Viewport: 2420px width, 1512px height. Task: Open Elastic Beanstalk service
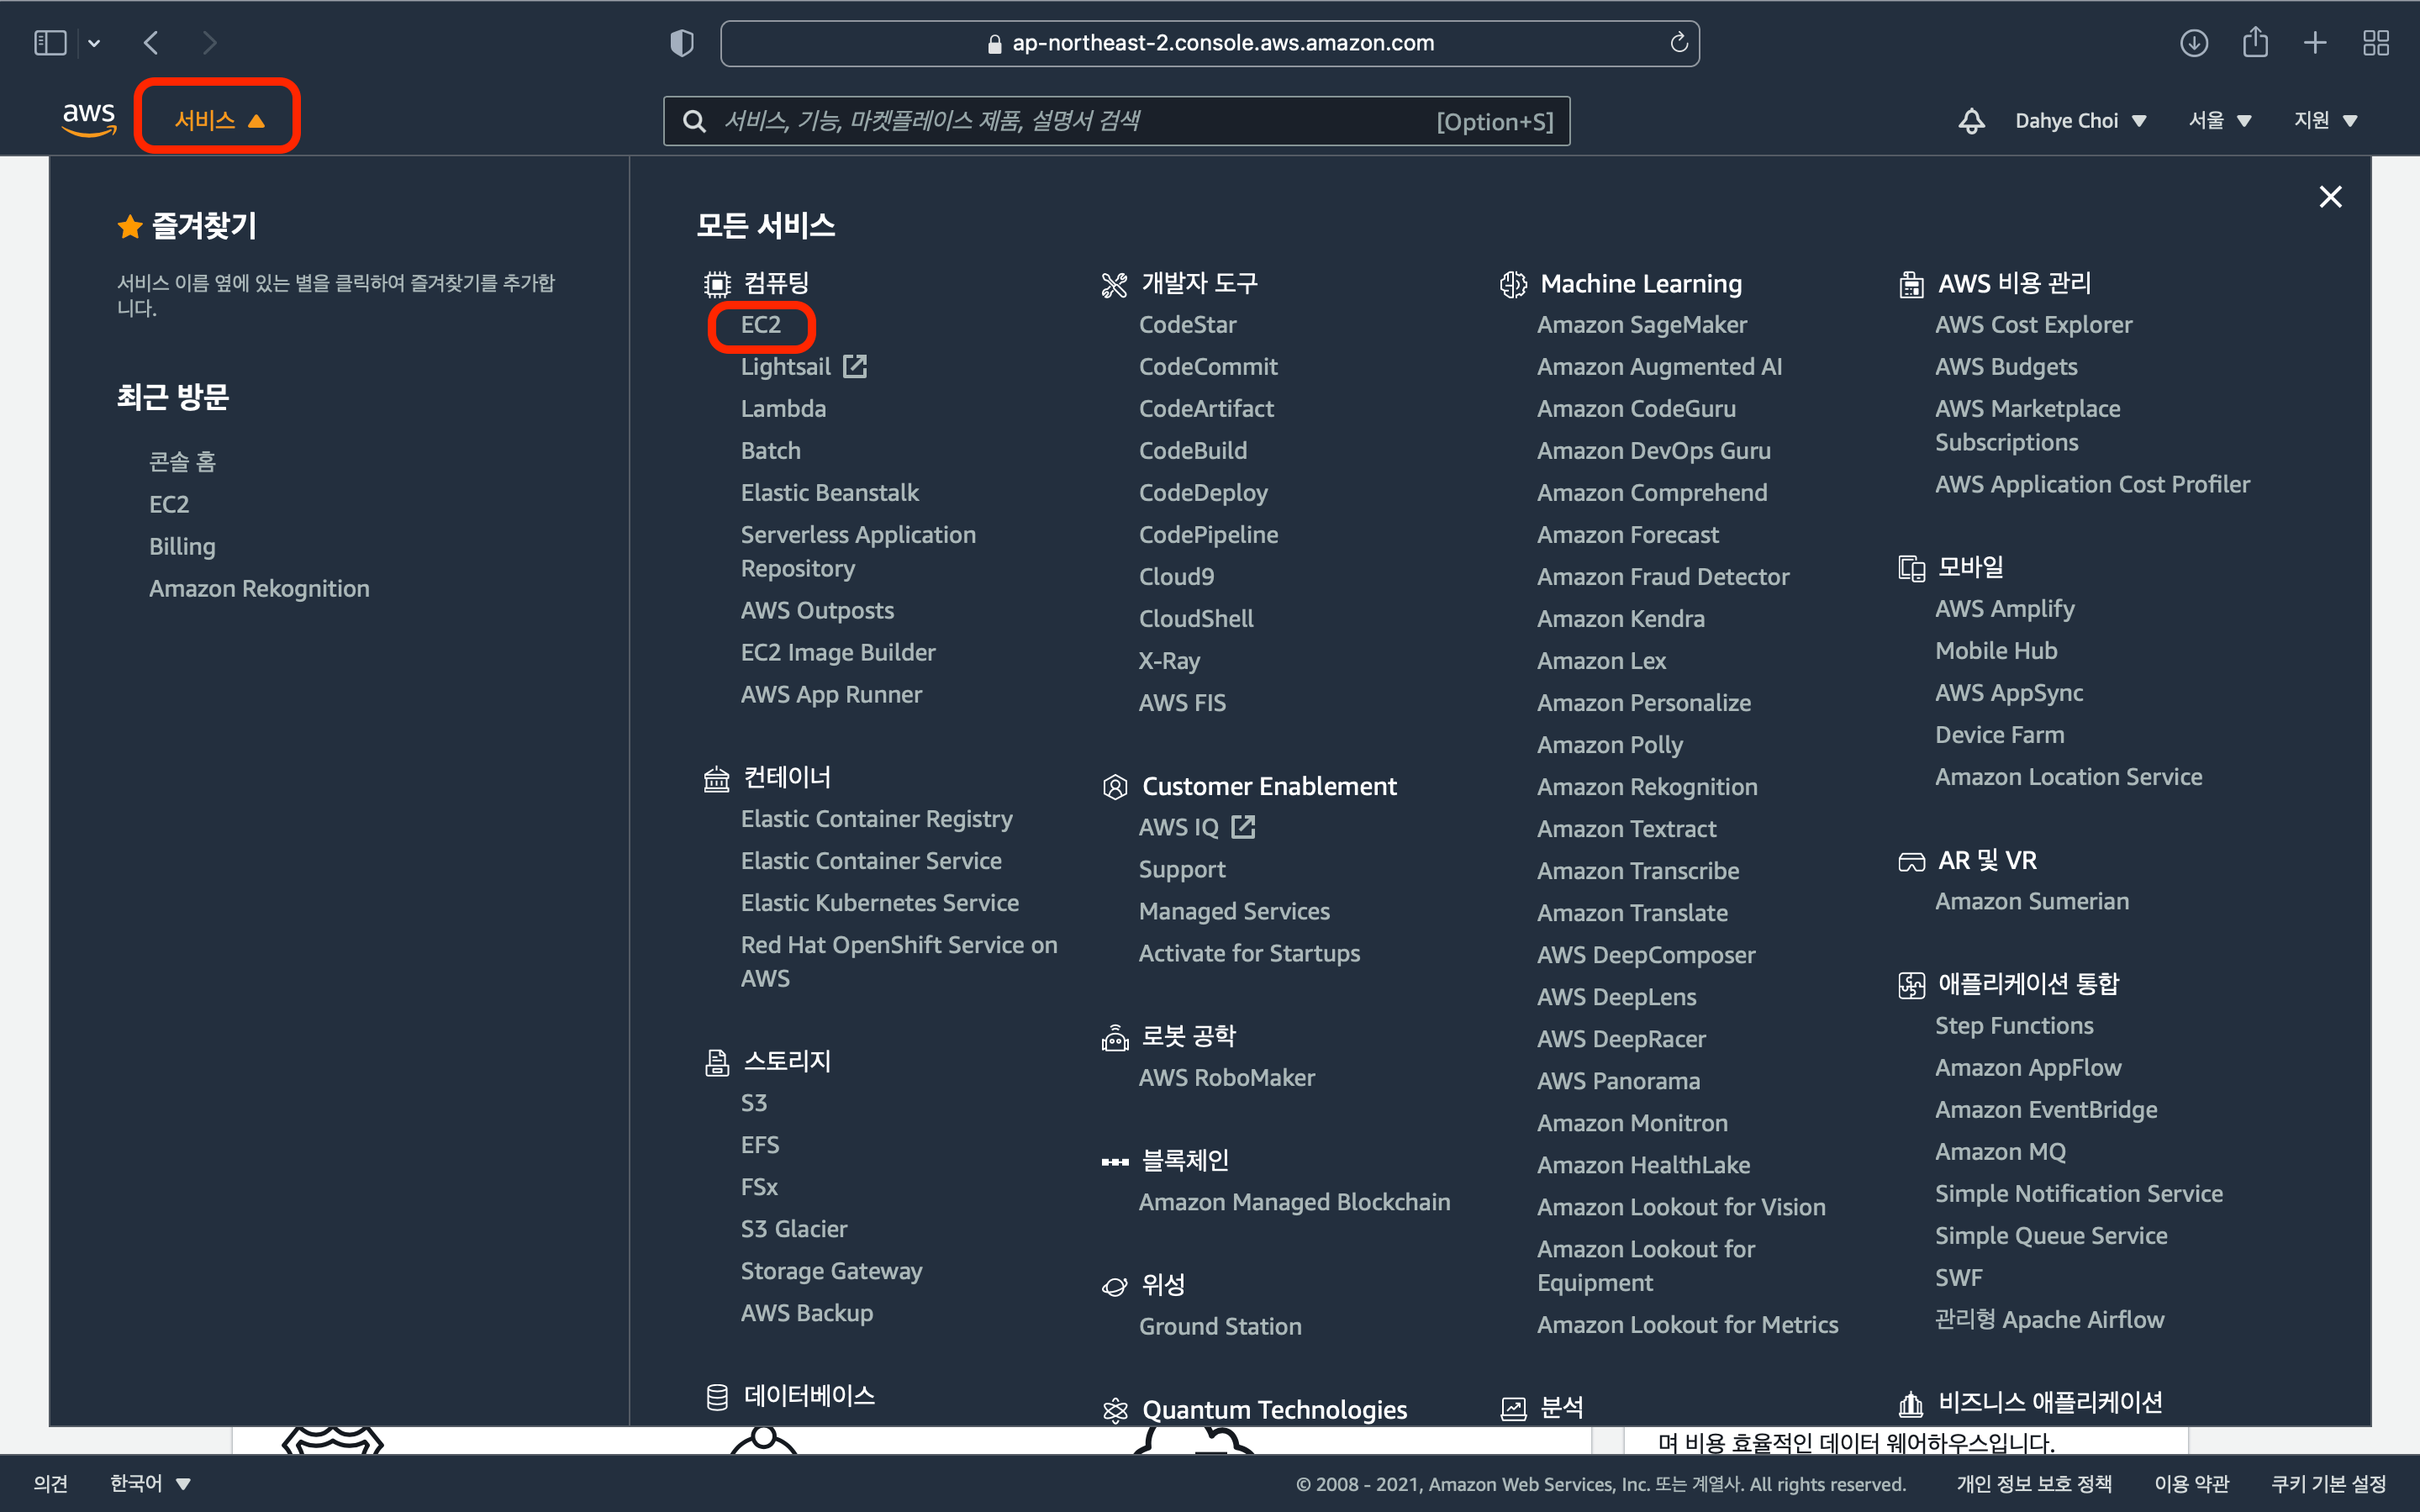829,493
